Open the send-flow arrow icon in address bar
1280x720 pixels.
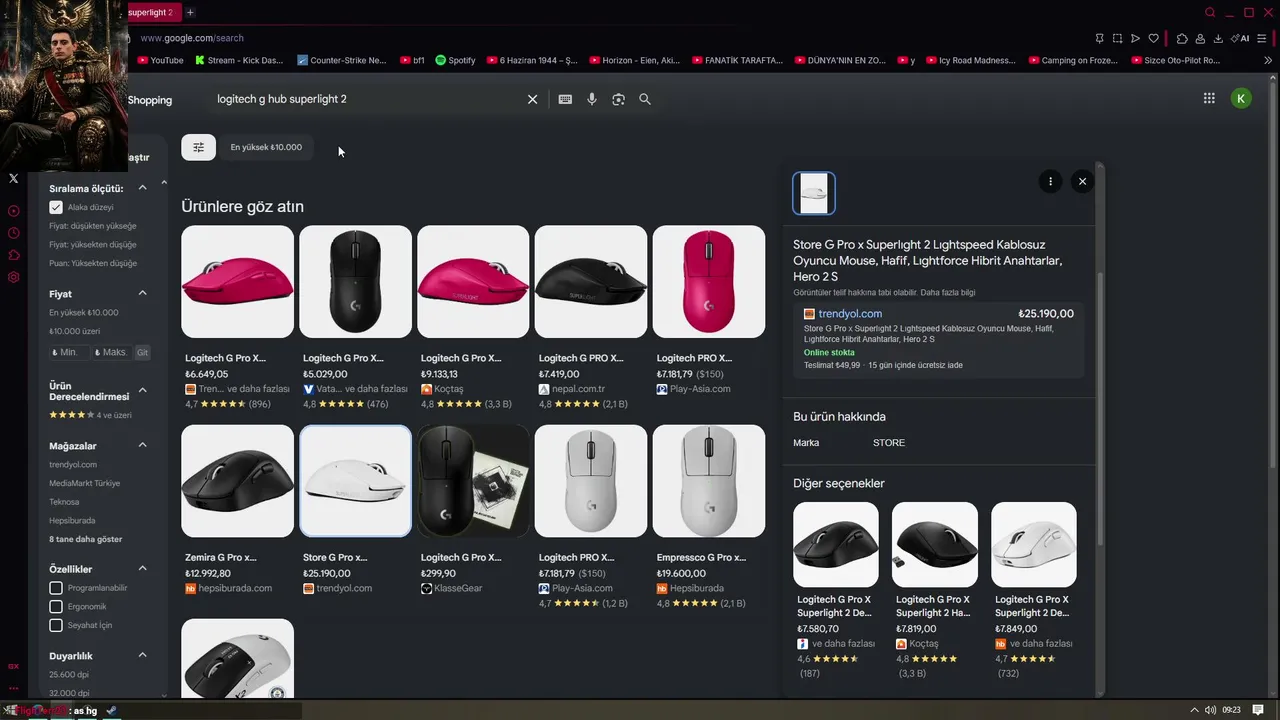pyautogui.click(x=1135, y=38)
